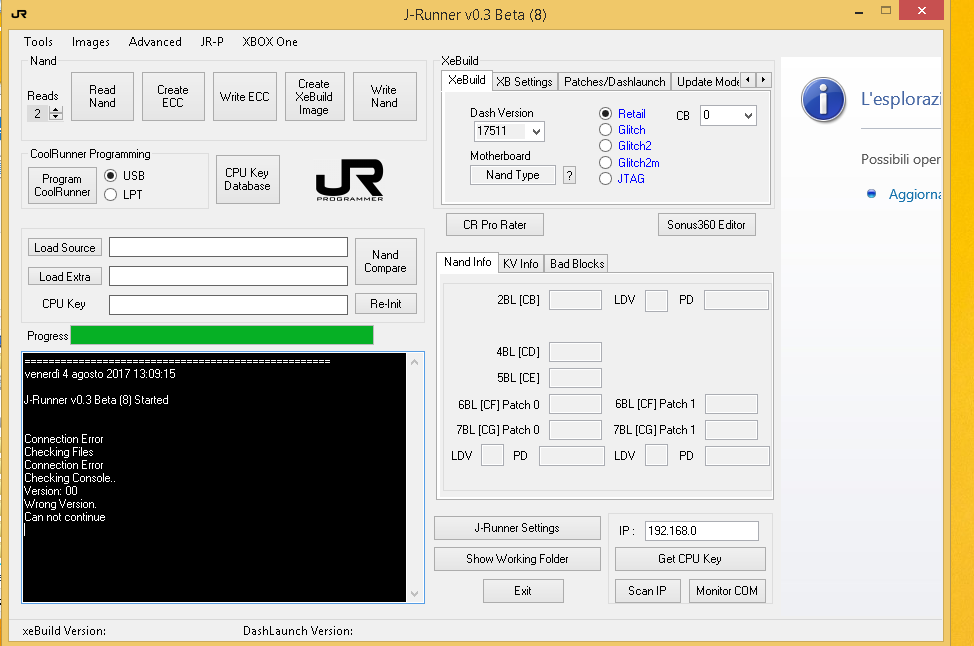The width and height of the screenshot is (974, 646).
Task: Click 'Can not continue' log line
Action: (65, 517)
